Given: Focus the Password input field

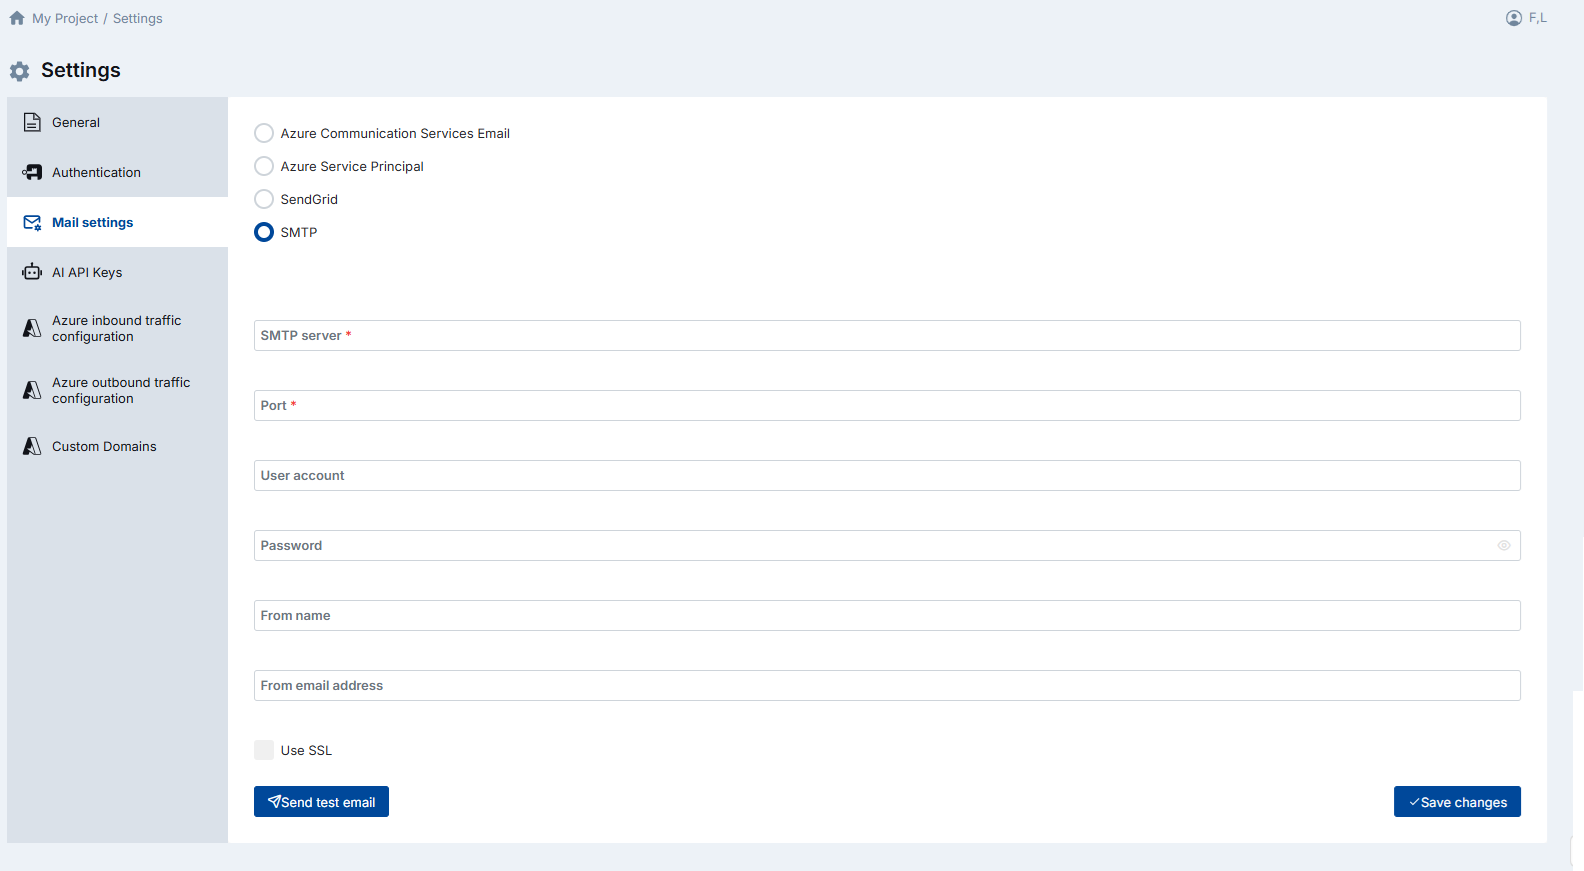Looking at the screenshot, I should tap(887, 545).
